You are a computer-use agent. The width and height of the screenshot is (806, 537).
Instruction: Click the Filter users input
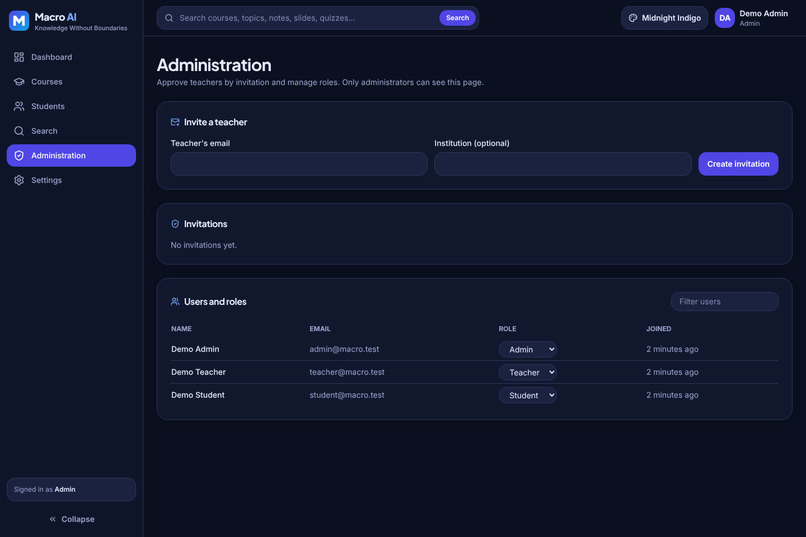coord(724,302)
